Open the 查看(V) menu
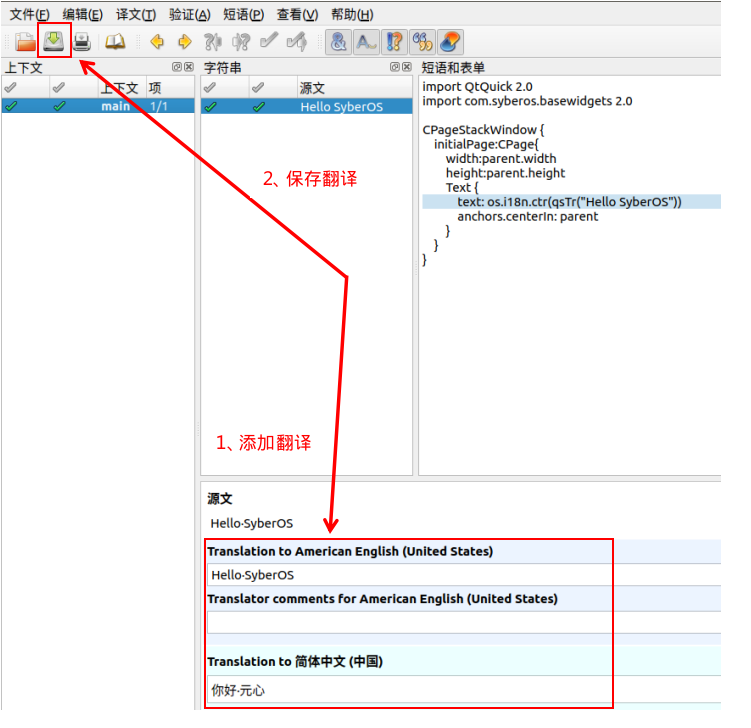 click(x=297, y=14)
